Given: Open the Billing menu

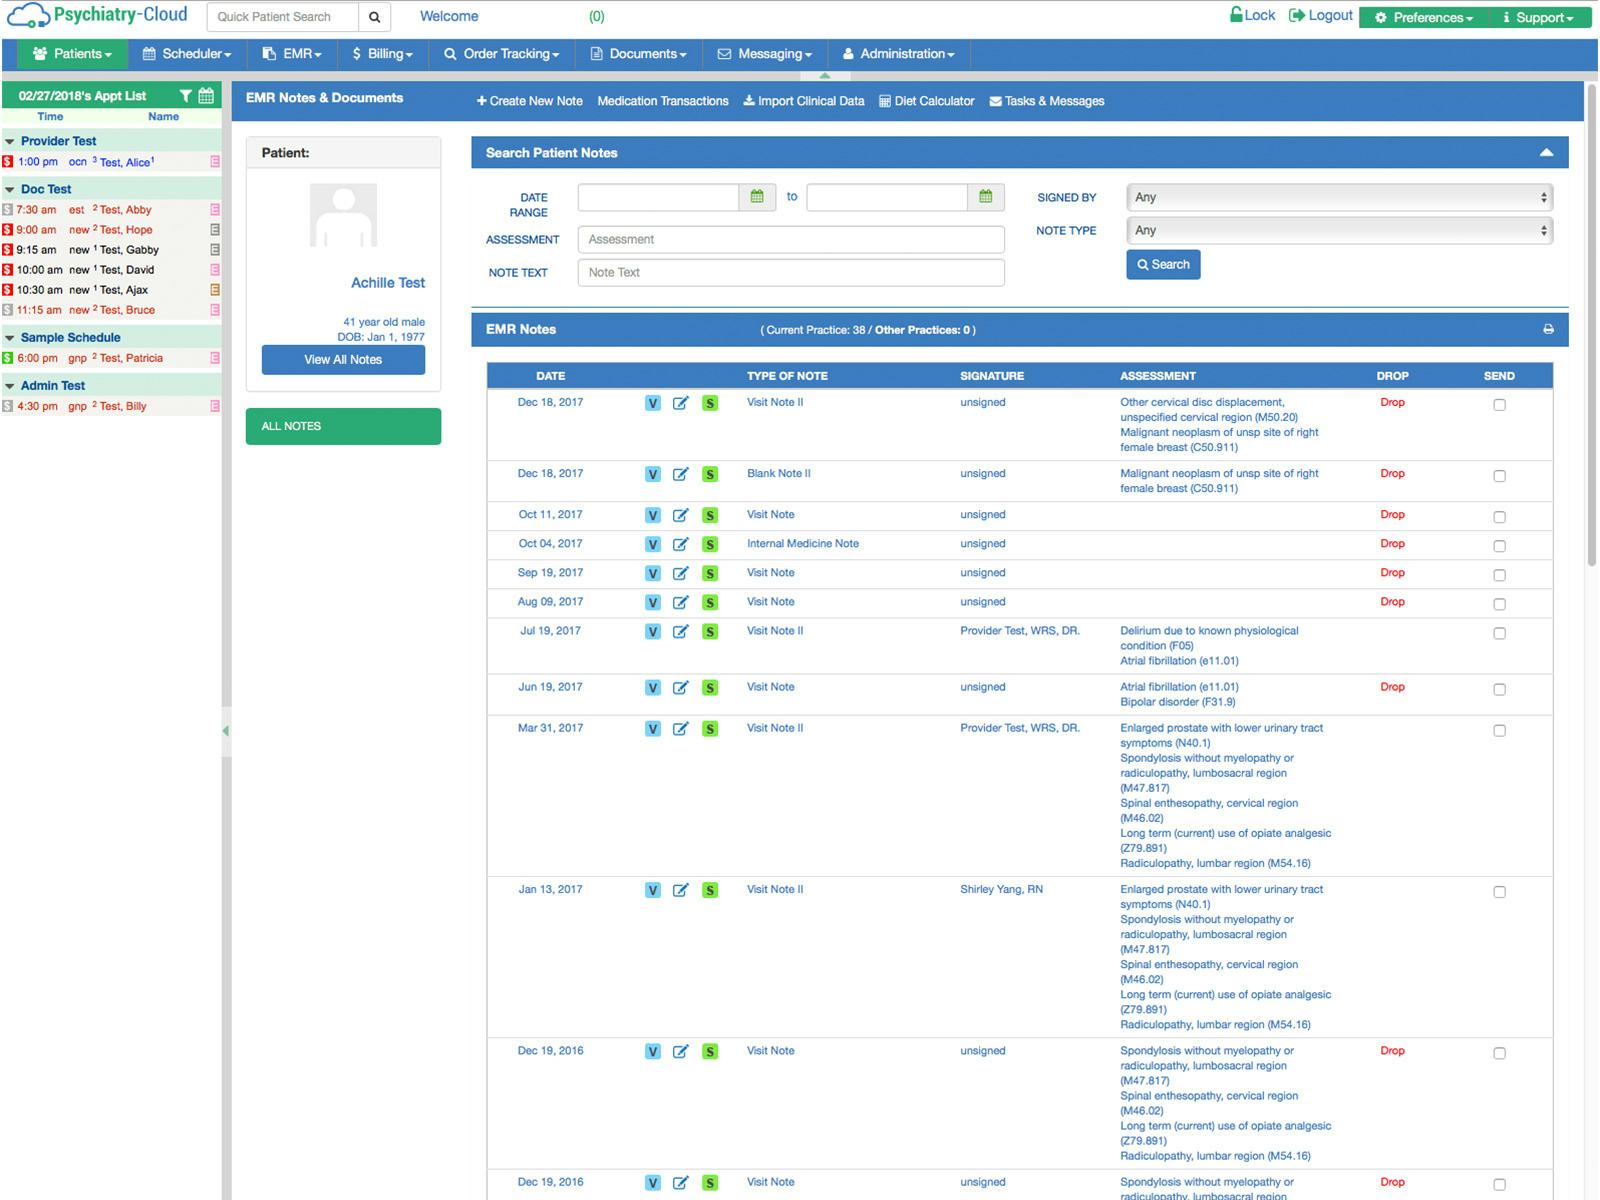Looking at the screenshot, I should point(381,54).
